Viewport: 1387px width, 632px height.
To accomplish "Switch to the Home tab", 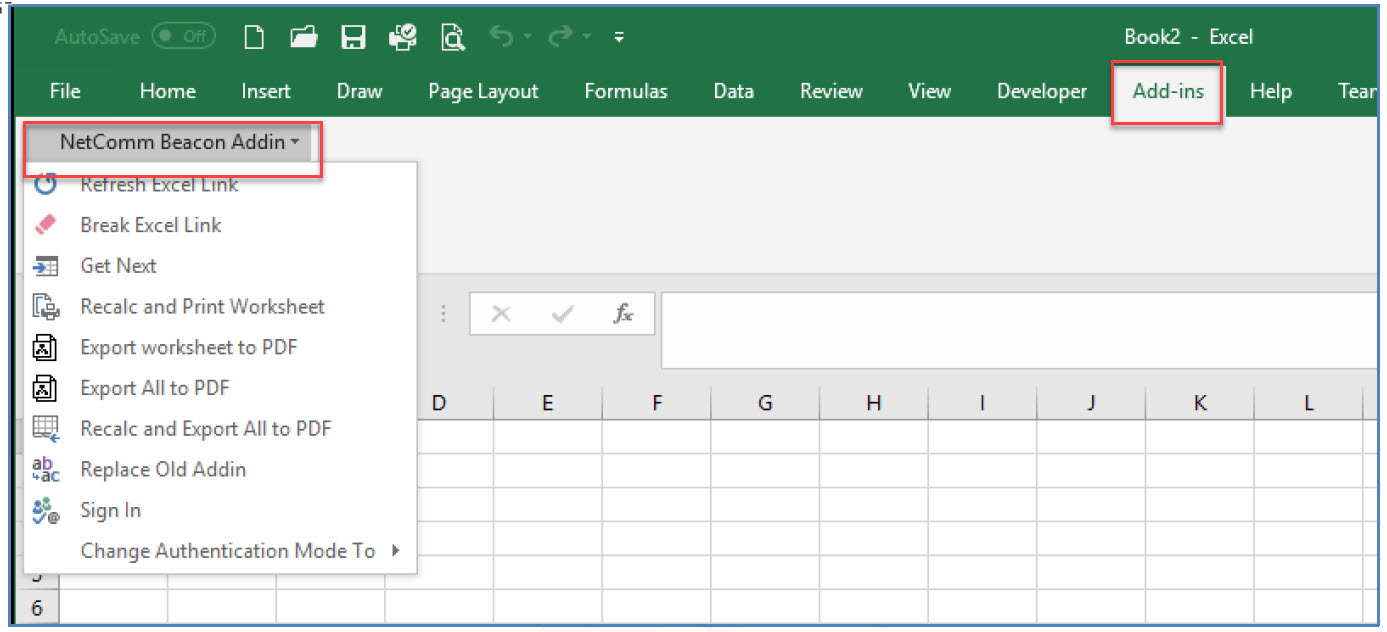I will point(167,91).
